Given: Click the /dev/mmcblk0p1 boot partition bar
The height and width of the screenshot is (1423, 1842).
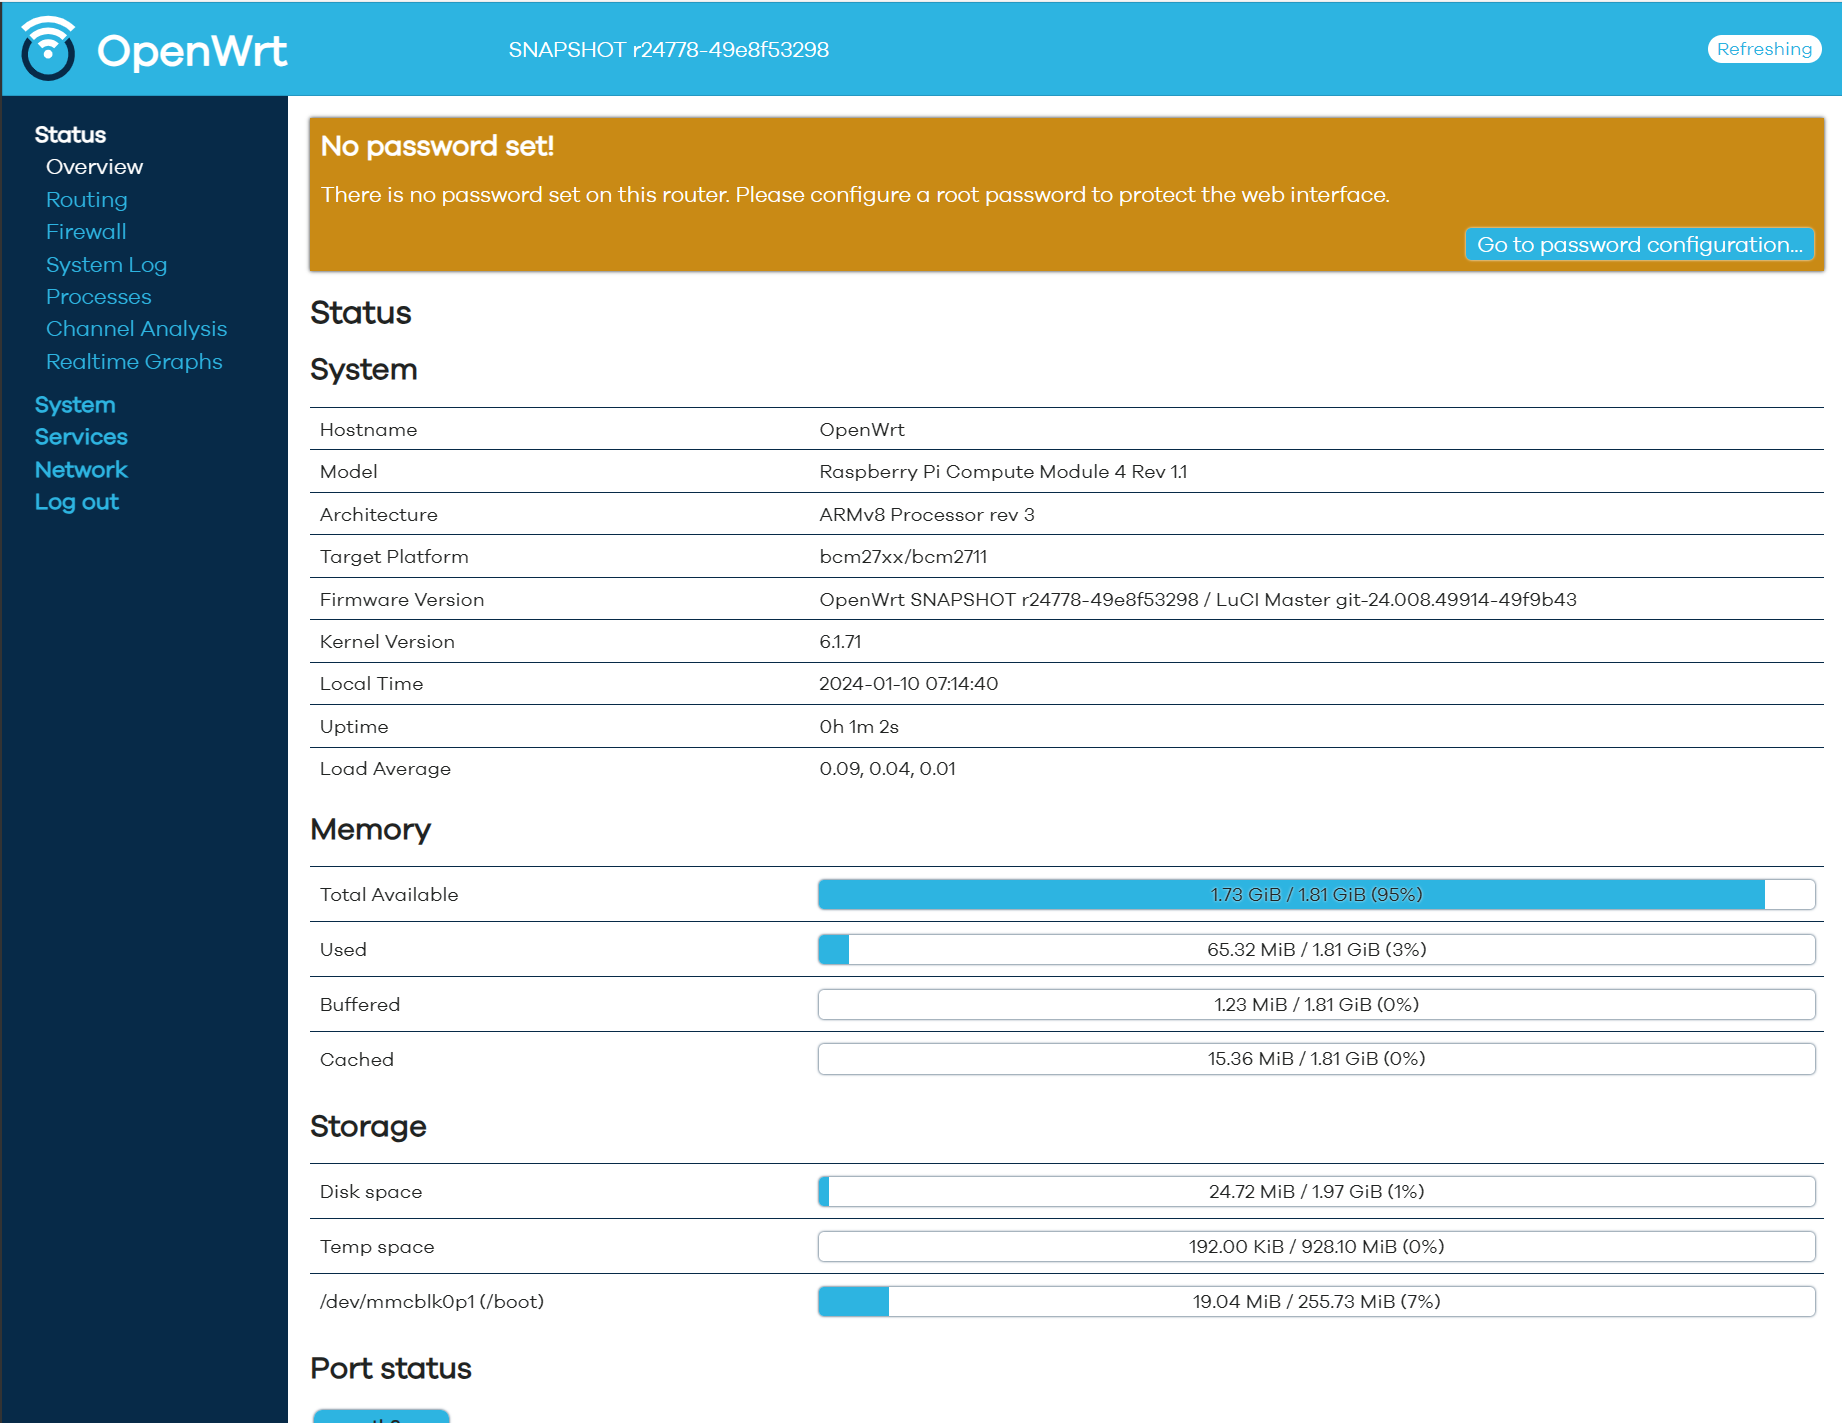Looking at the screenshot, I should (1316, 1301).
